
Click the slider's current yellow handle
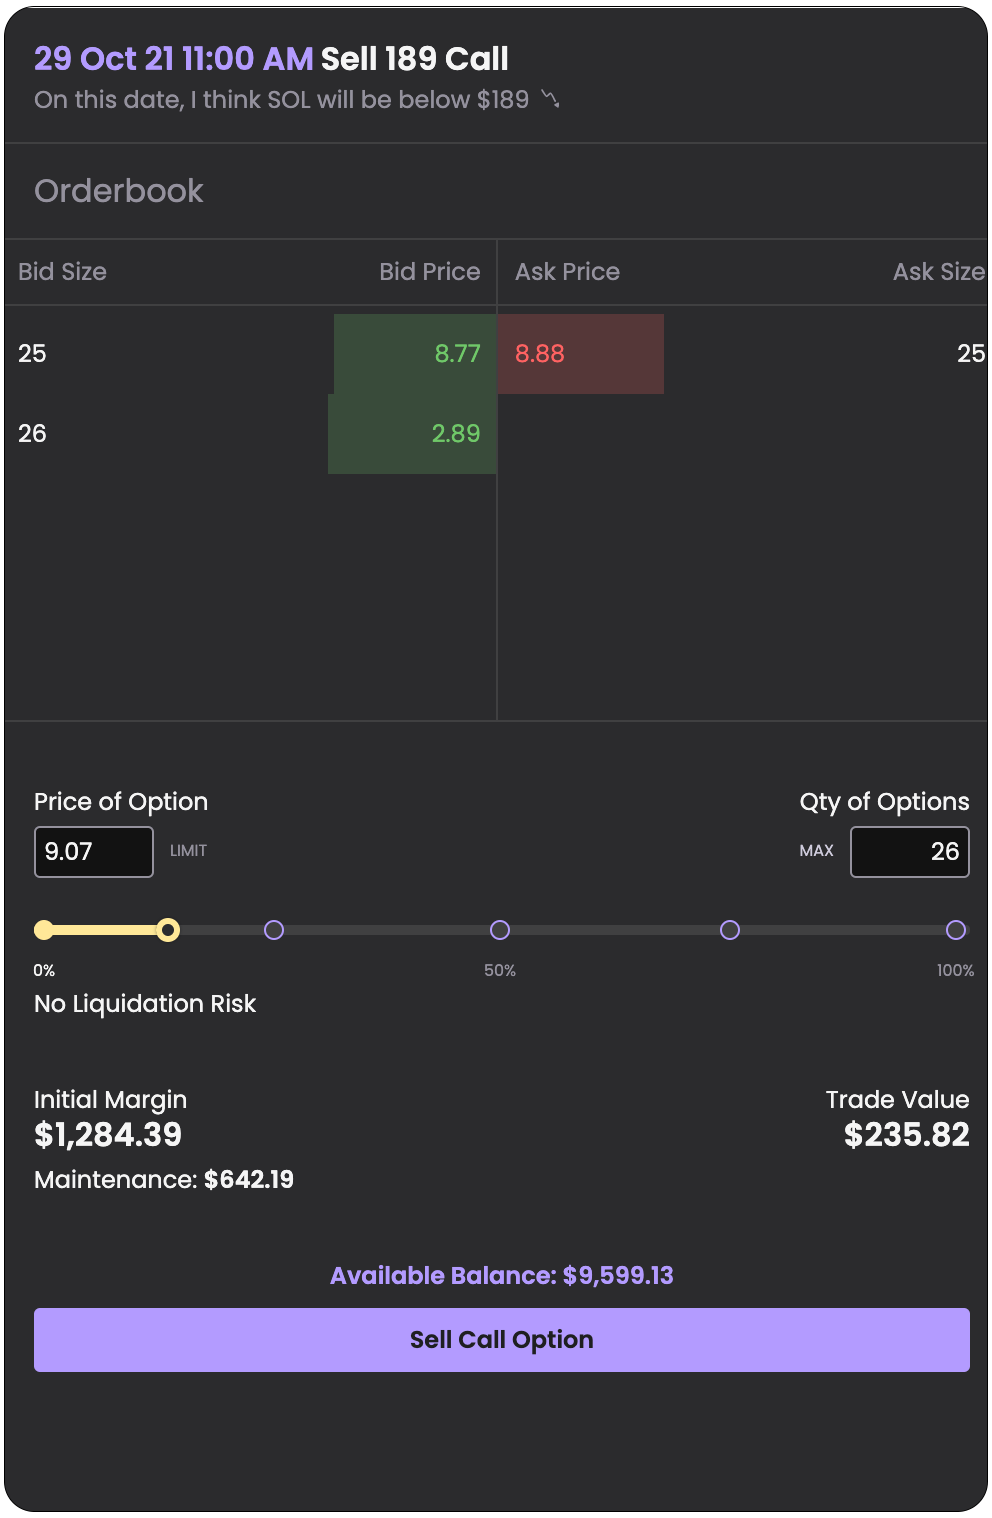point(168,931)
